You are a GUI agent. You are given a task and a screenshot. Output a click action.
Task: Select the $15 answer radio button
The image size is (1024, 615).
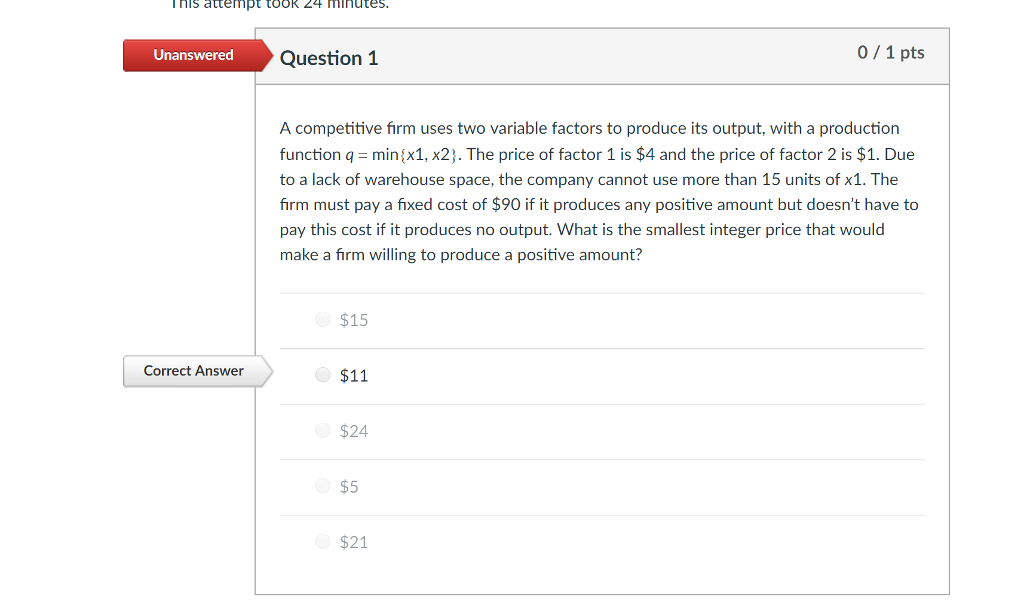(323, 319)
